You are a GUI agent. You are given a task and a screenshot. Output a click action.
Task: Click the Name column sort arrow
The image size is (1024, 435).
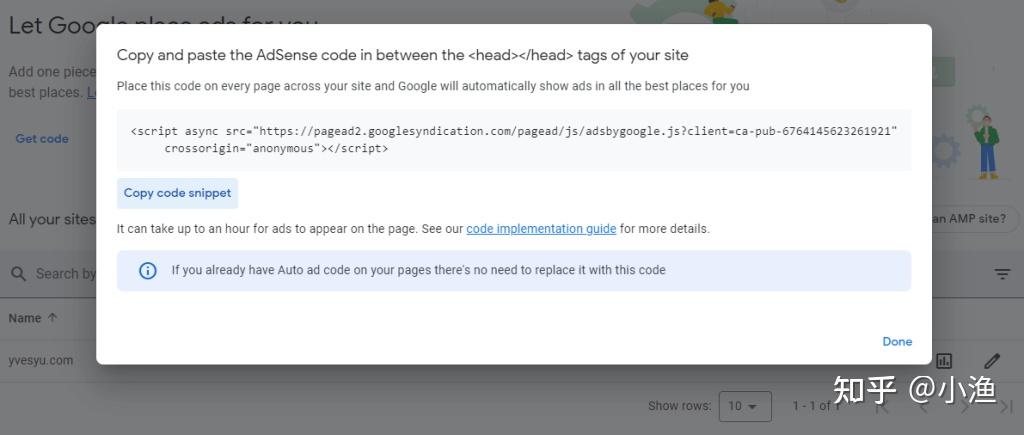click(52, 318)
